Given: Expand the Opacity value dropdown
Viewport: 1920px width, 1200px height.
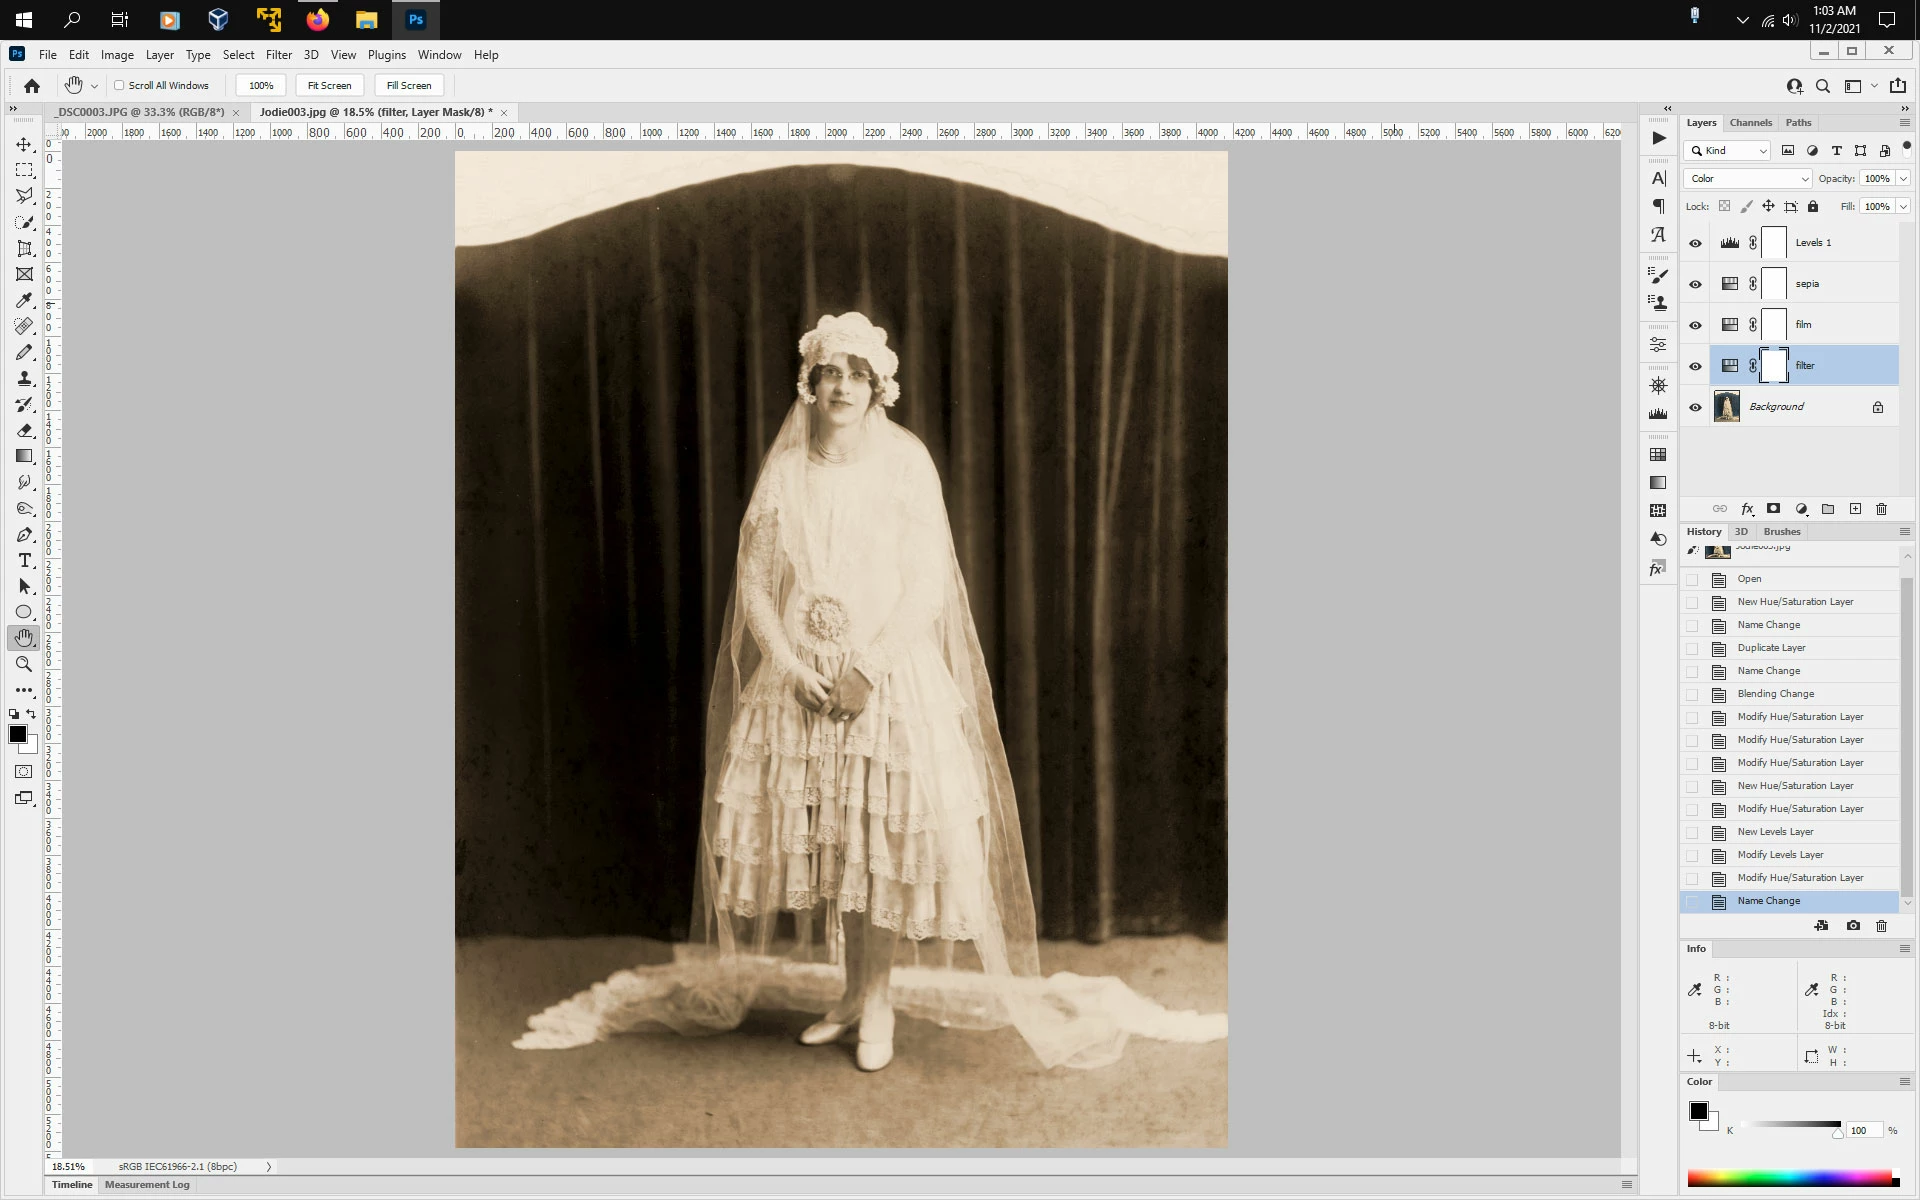Looking at the screenshot, I should 1902,179.
